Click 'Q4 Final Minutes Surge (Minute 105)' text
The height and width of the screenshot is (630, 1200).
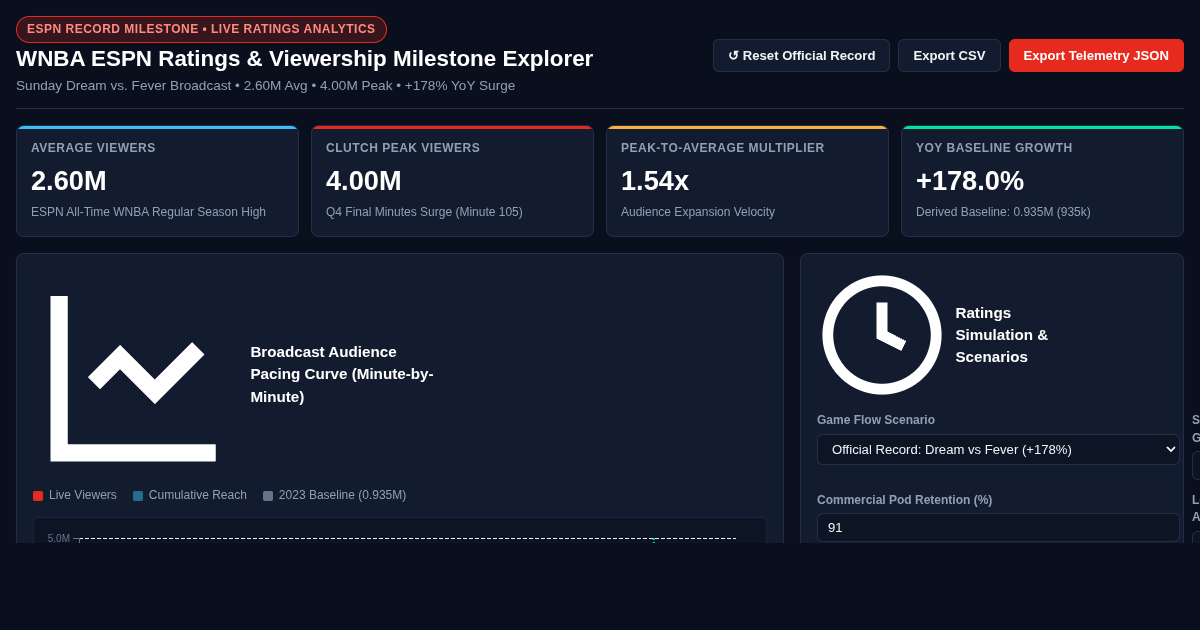click(x=424, y=212)
